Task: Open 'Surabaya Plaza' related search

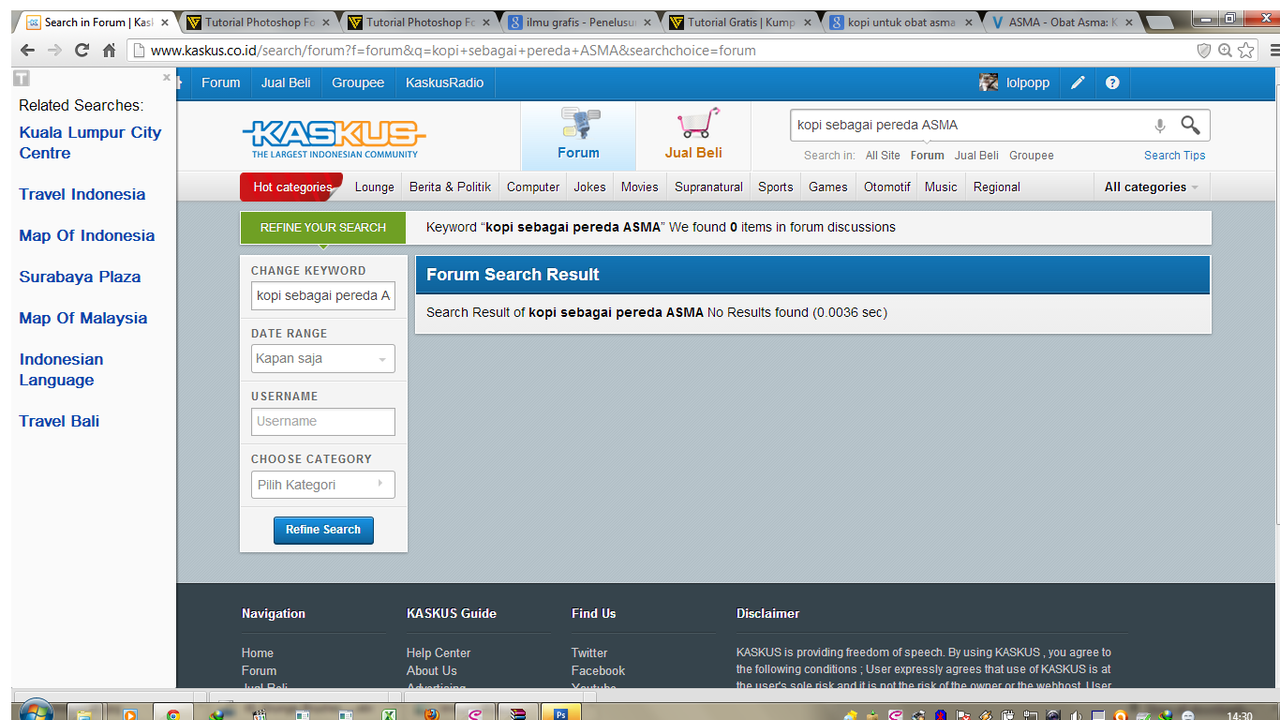Action: [x=80, y=277]
